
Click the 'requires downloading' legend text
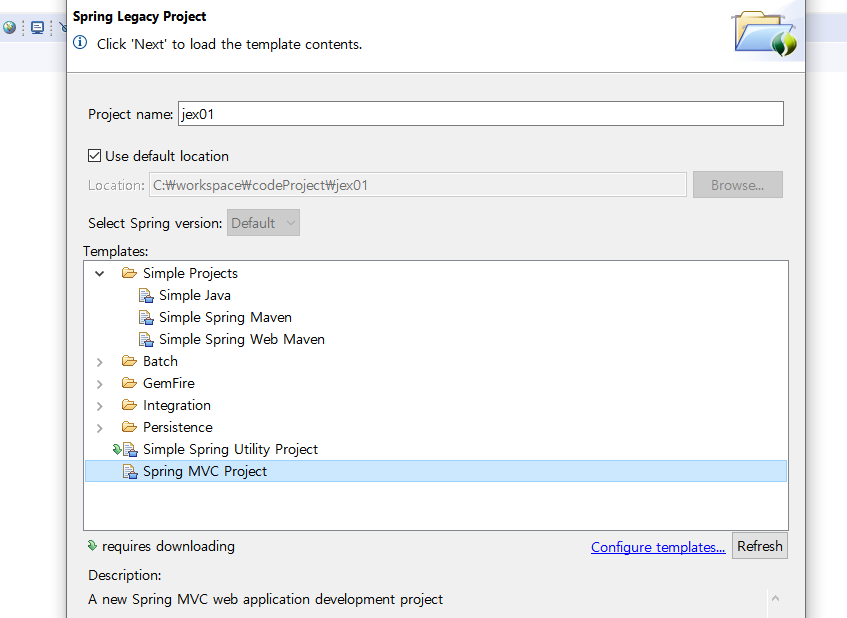[168, 546]
